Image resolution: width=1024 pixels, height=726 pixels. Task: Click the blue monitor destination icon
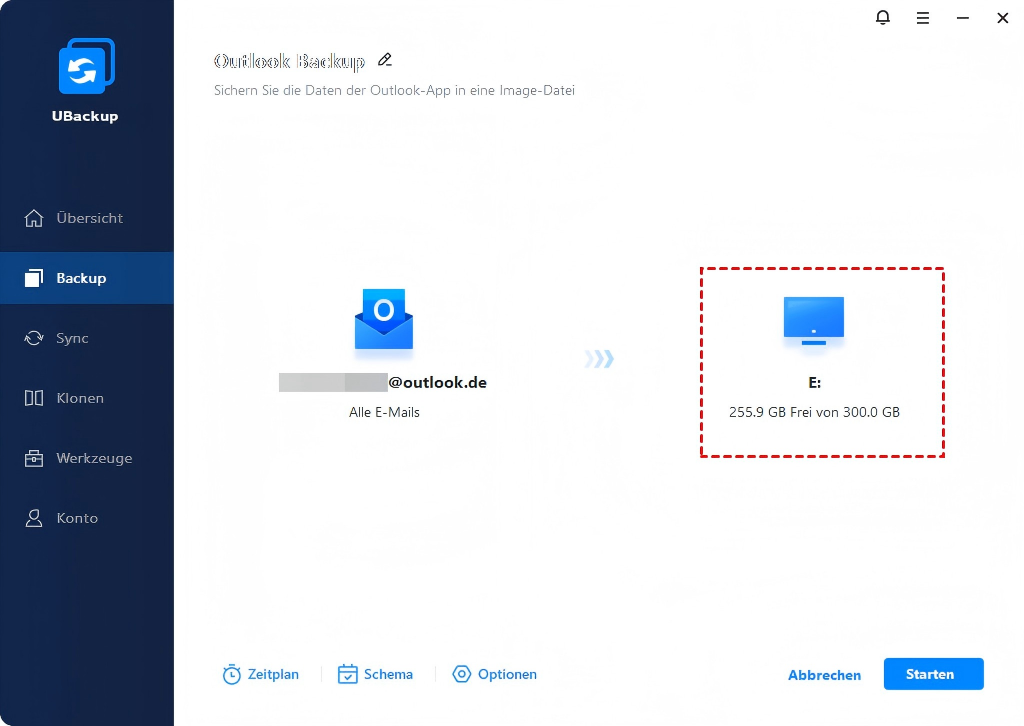(813, 321)
